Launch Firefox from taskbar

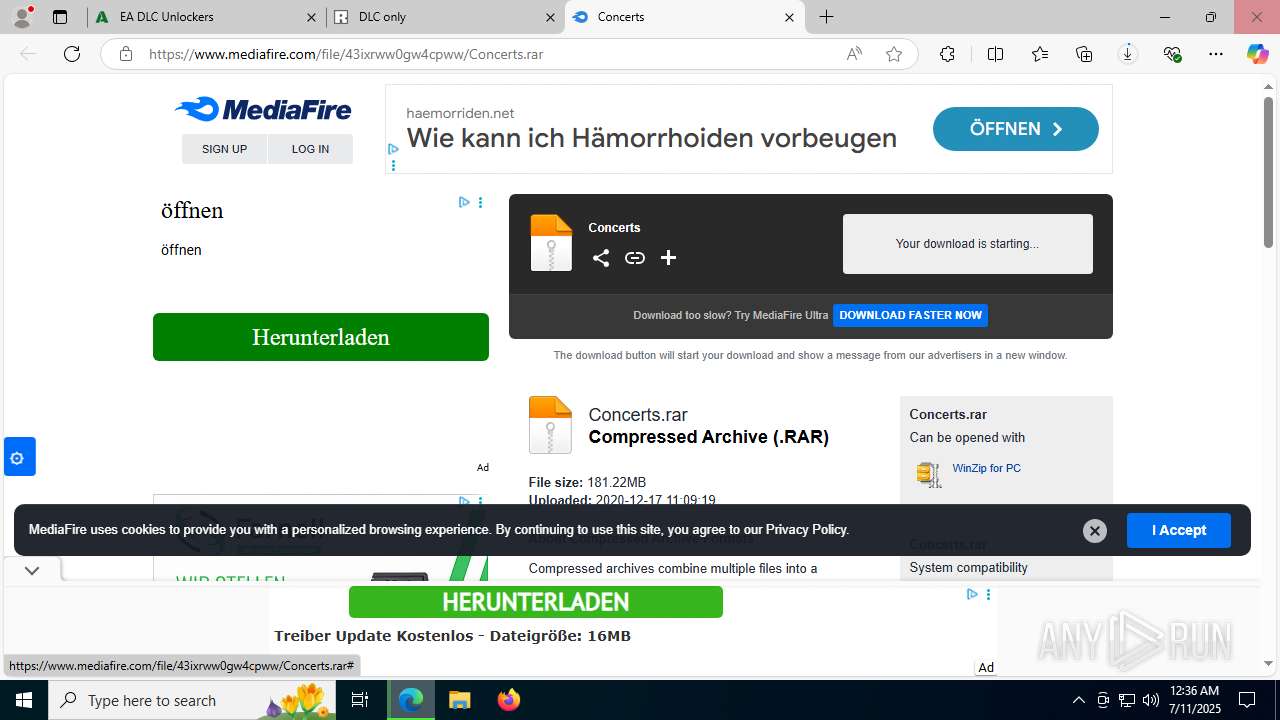509,700
